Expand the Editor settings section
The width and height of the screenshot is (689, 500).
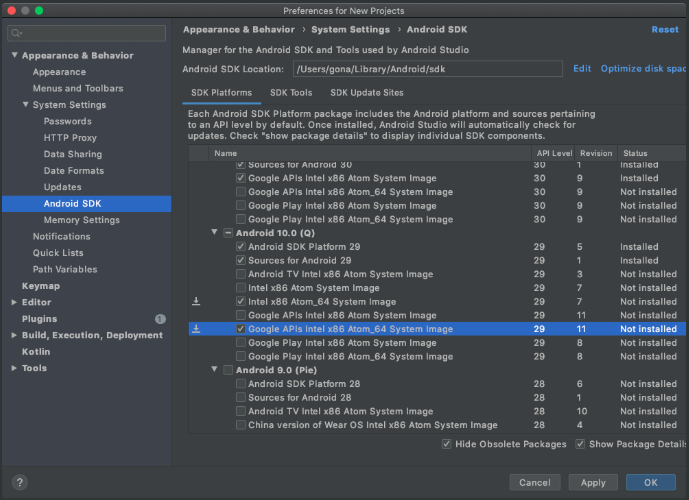[x=14, y=302]
